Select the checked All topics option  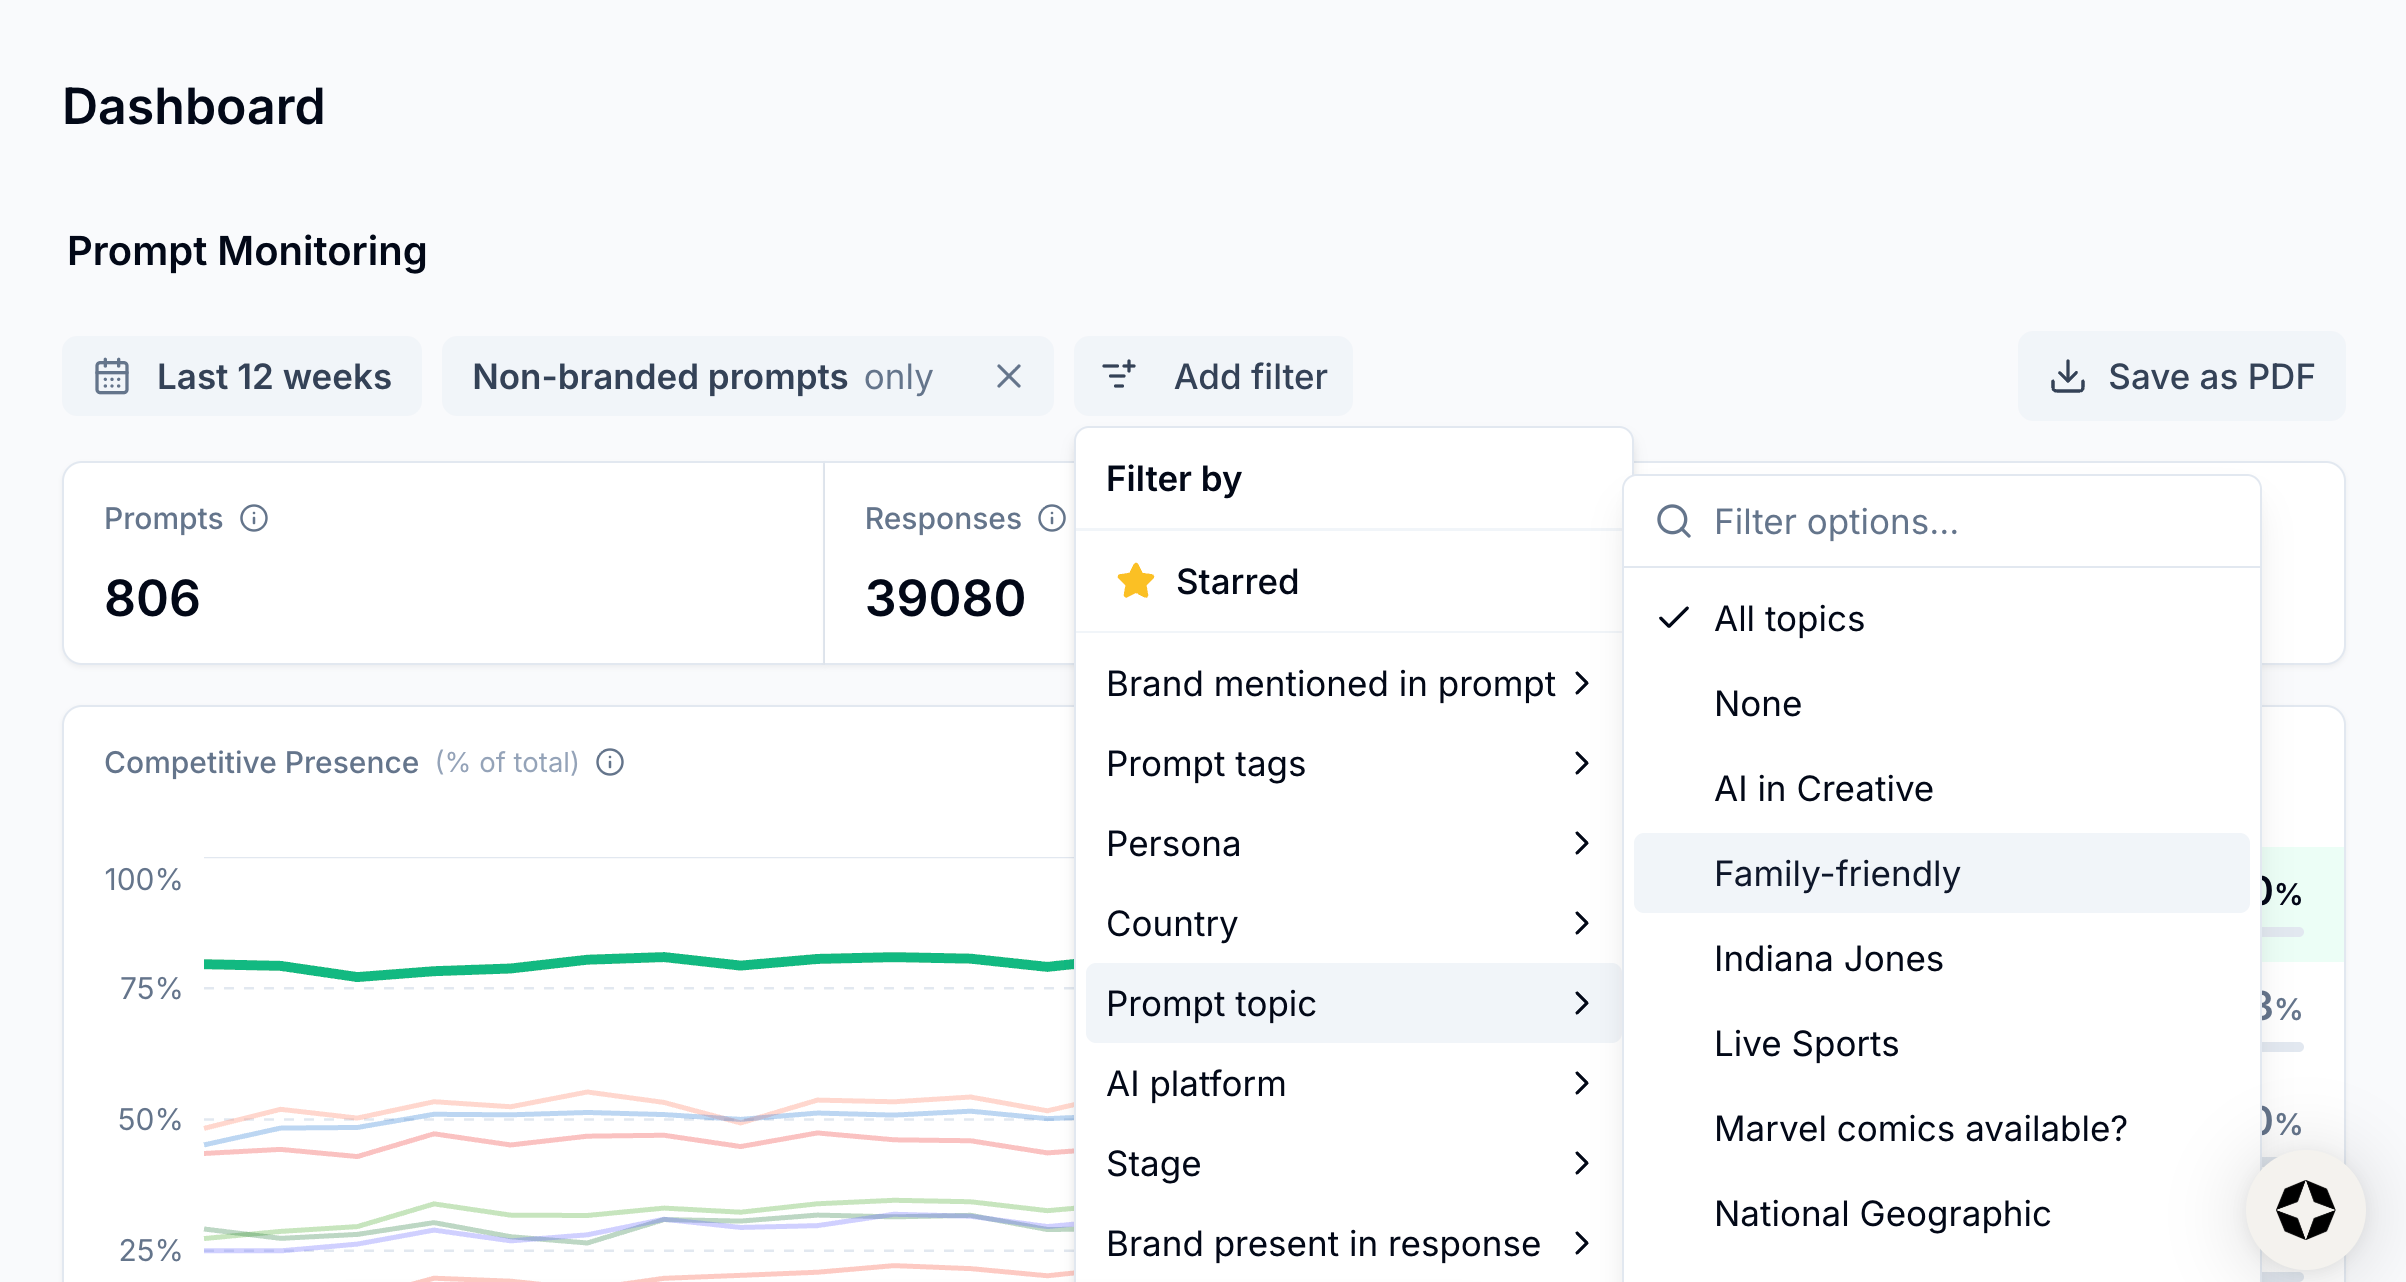pos(1788,619)
